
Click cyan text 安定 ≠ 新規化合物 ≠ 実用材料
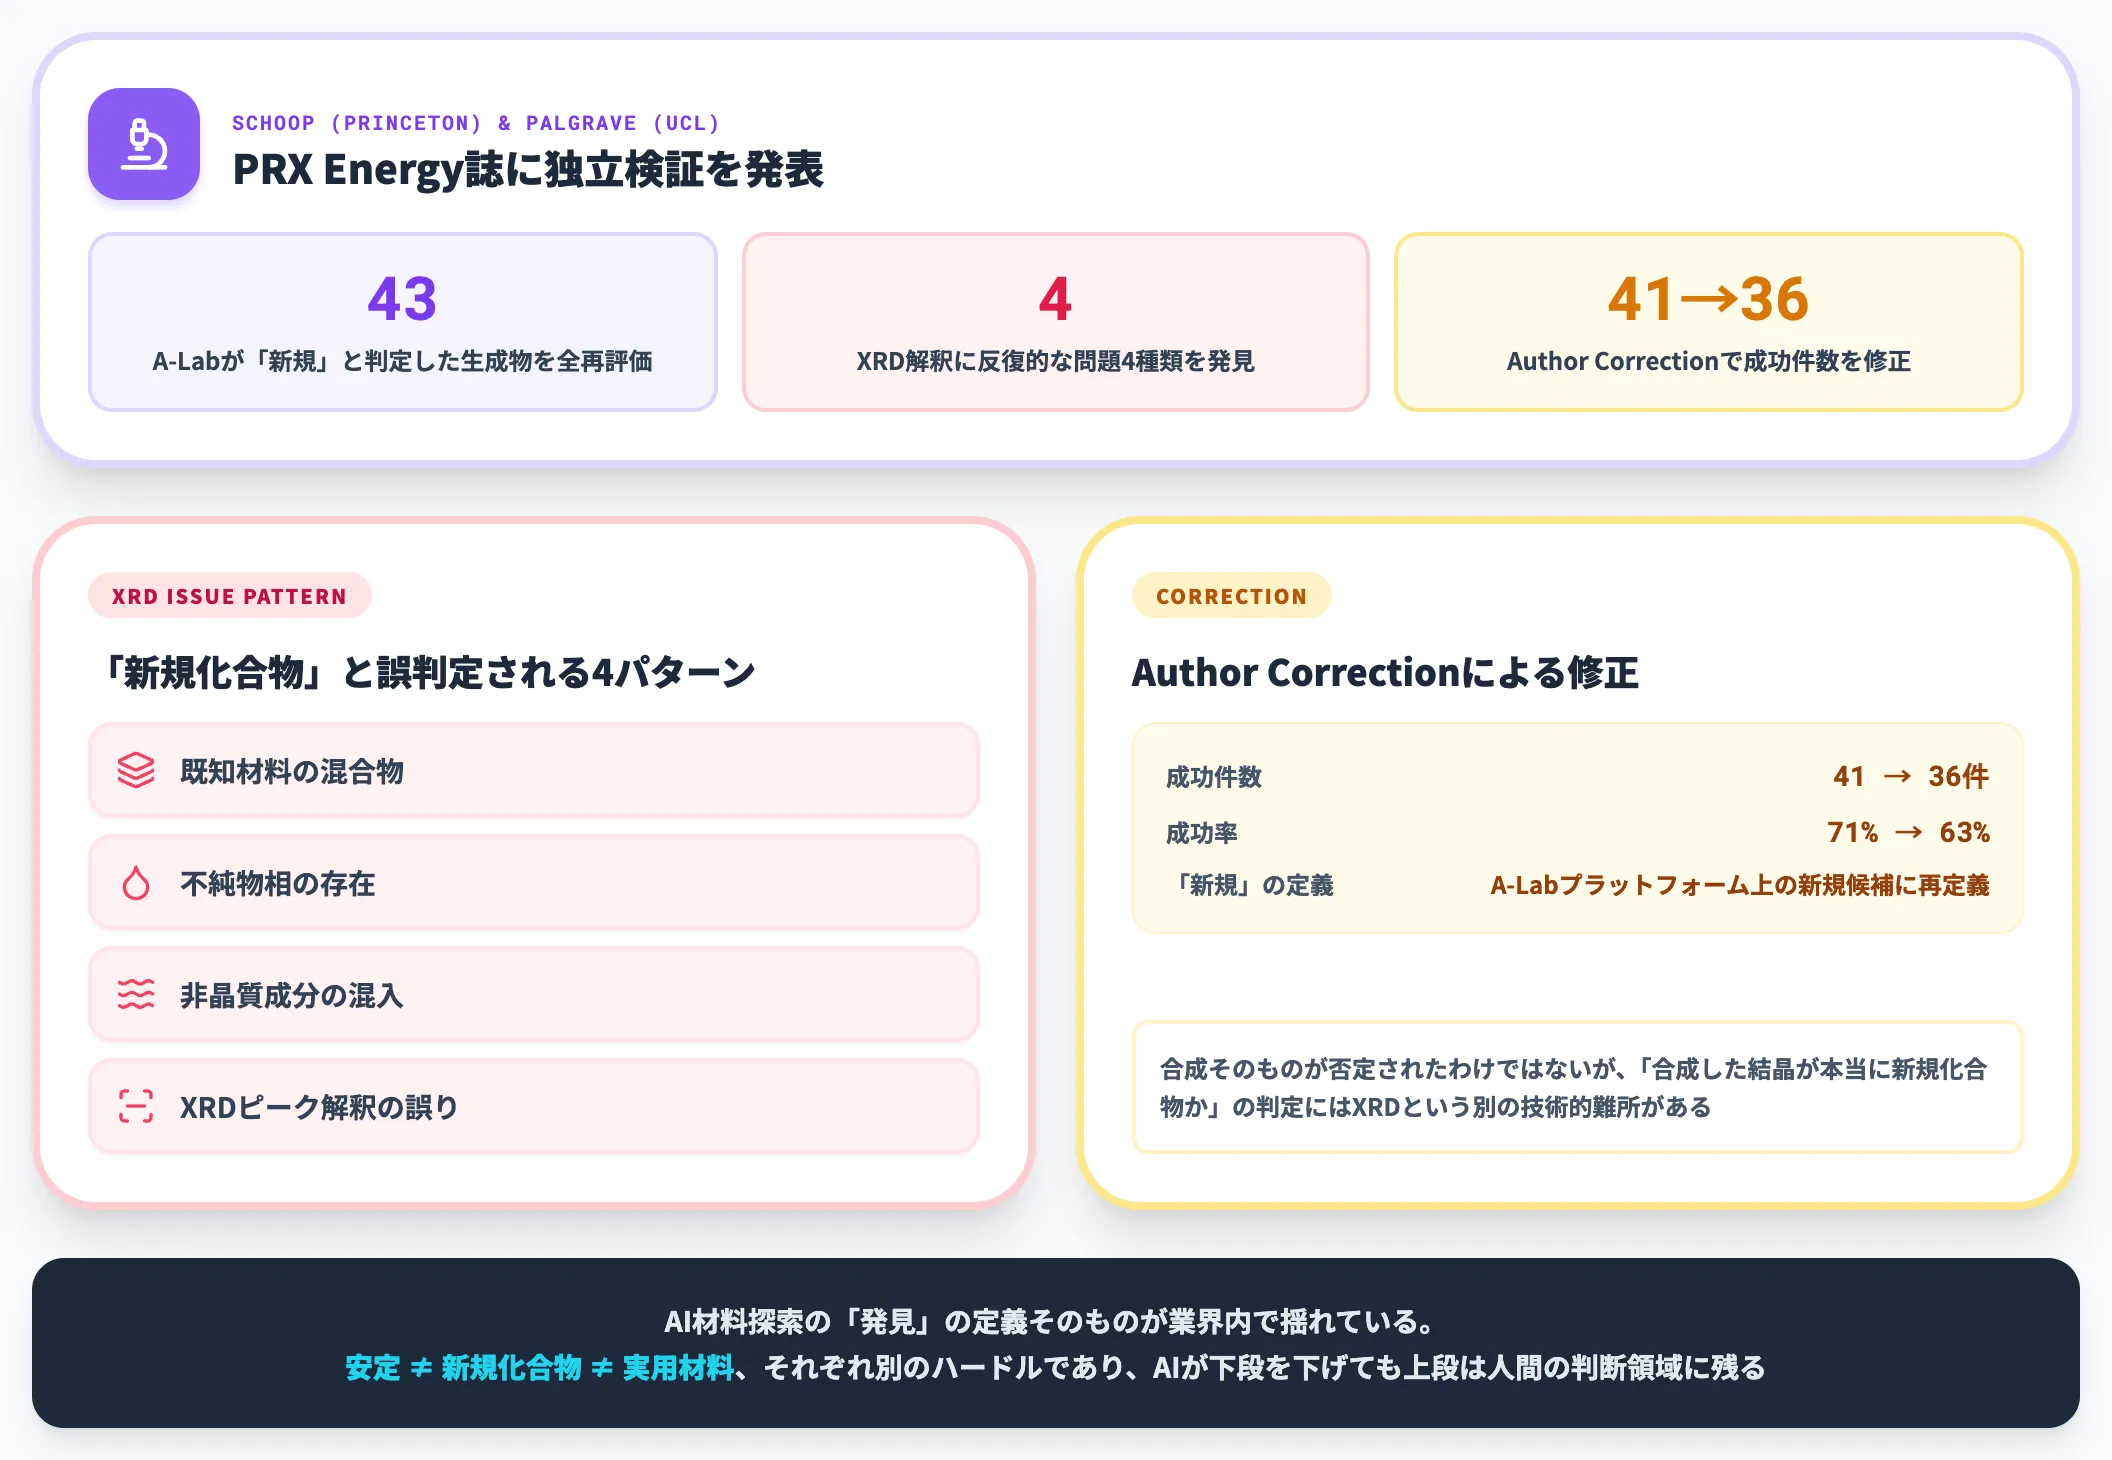(x=540, y=1367)
